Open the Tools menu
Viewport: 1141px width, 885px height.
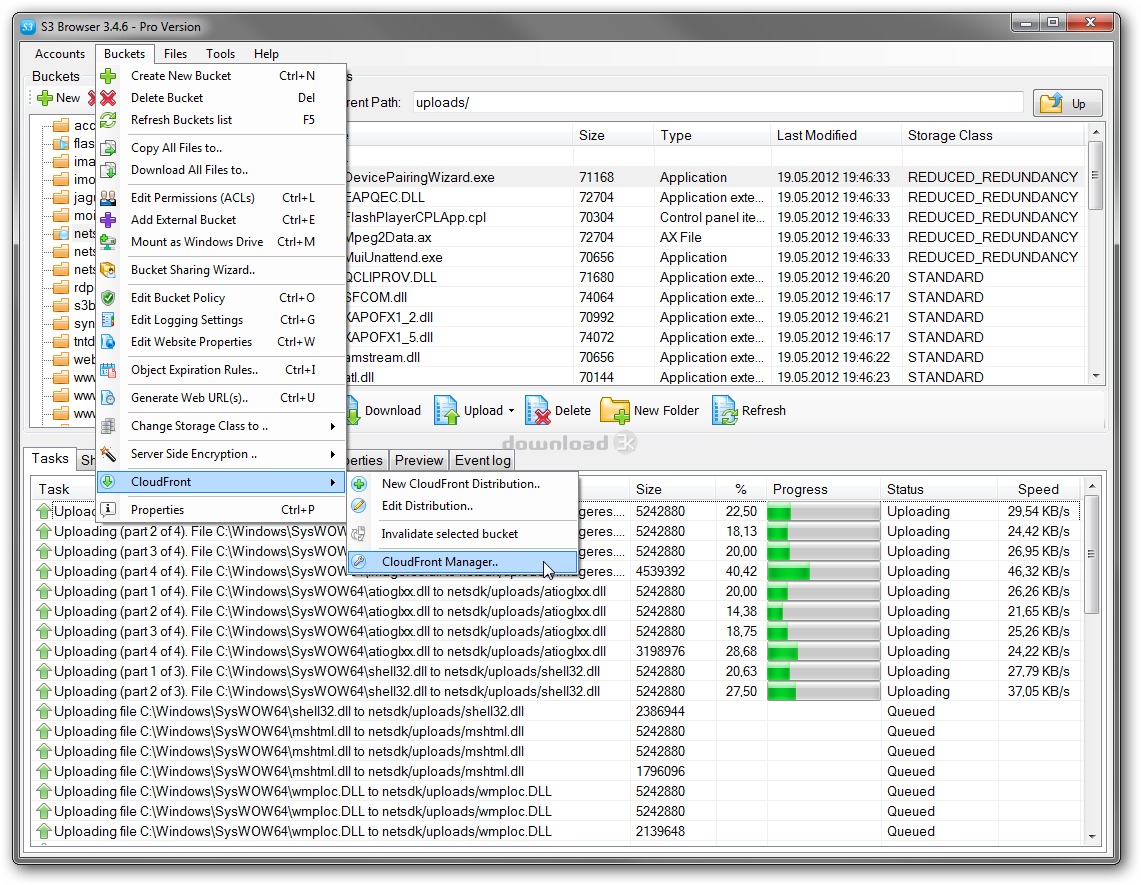[220, 53]
